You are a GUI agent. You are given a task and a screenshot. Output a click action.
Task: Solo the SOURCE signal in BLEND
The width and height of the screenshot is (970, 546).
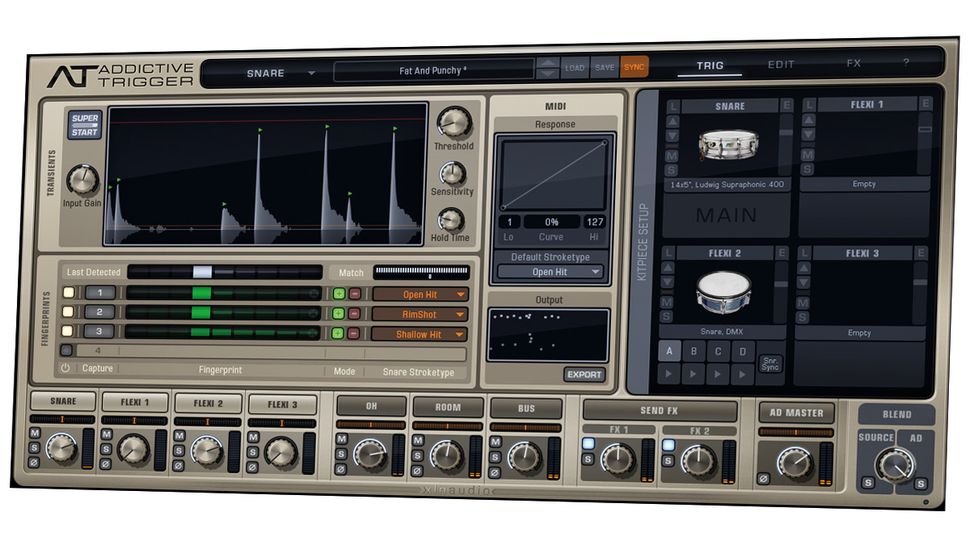tap(869, 482)
